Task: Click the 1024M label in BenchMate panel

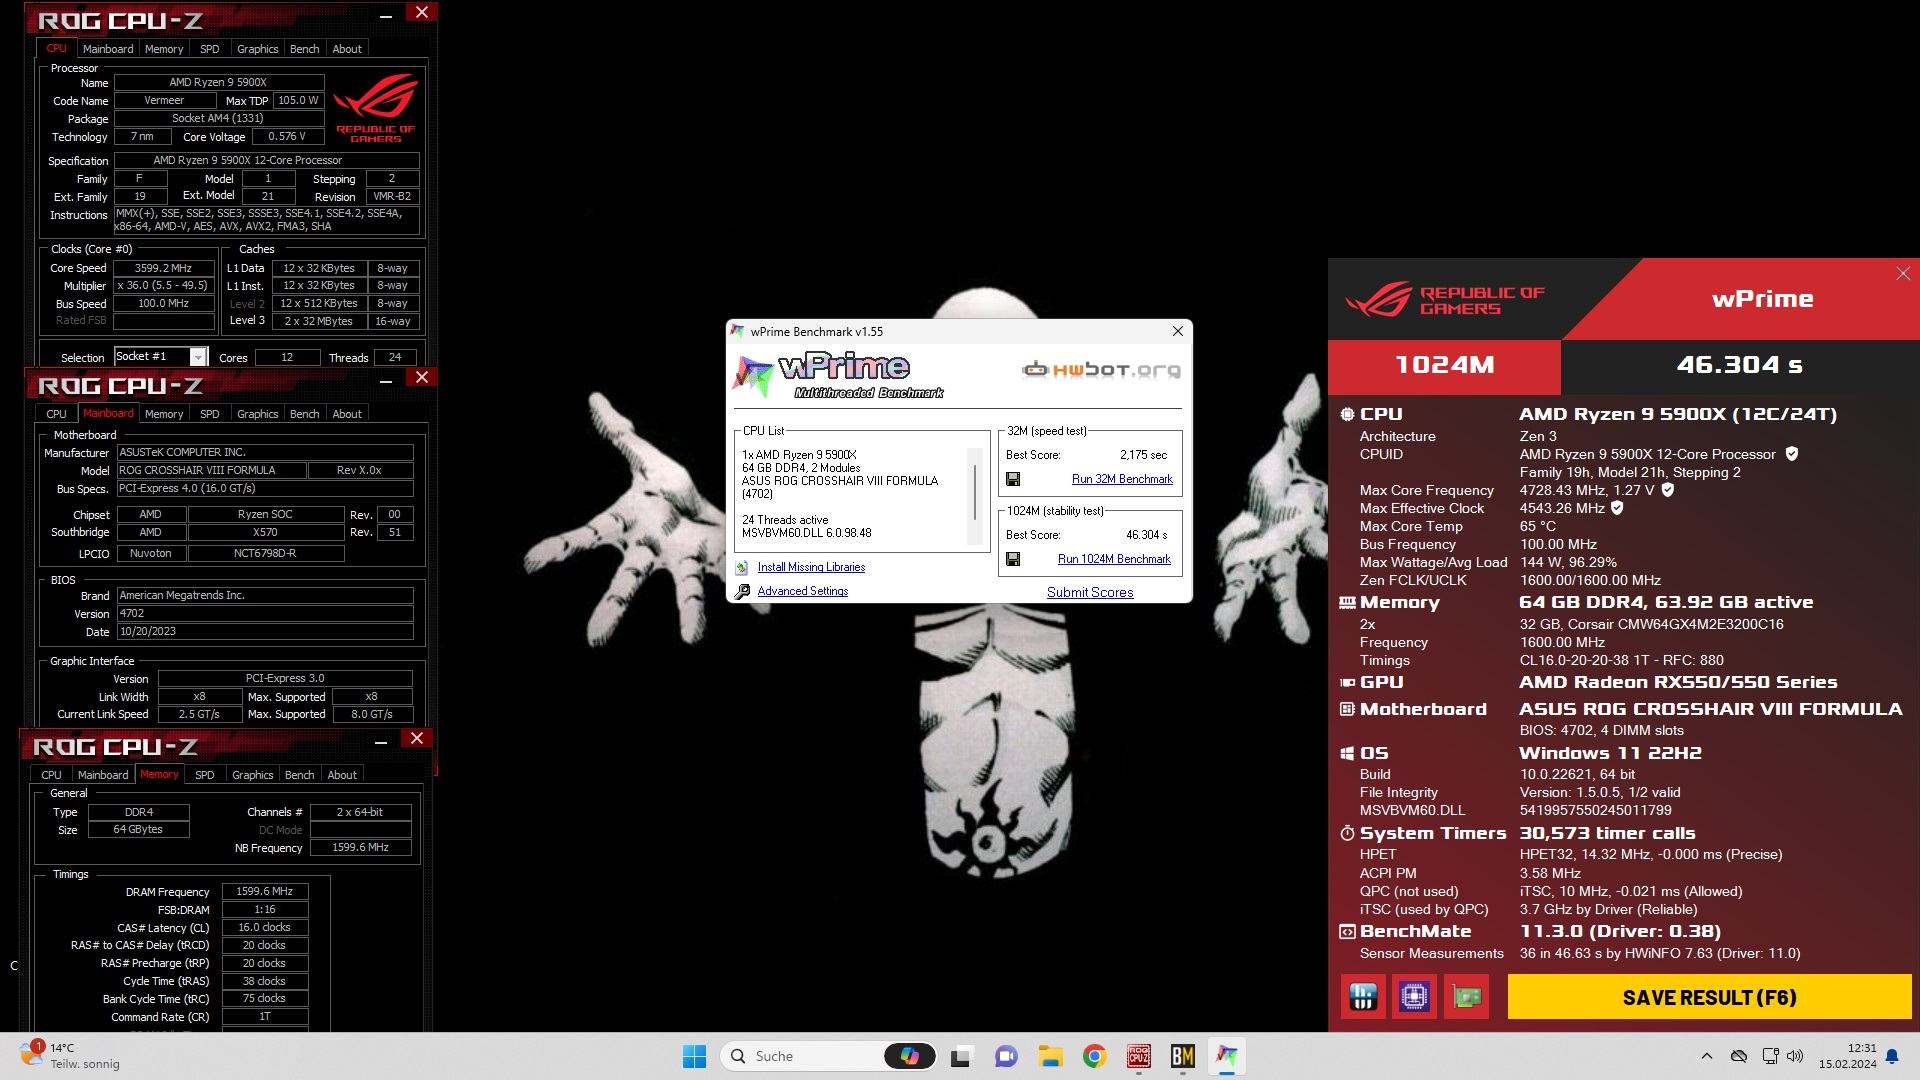Action: pyautogui.click(x=1445, y=366)
